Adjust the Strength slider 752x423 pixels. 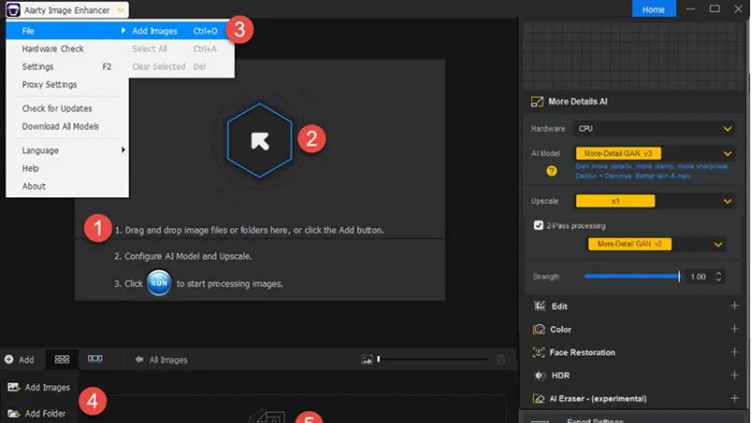632,276
